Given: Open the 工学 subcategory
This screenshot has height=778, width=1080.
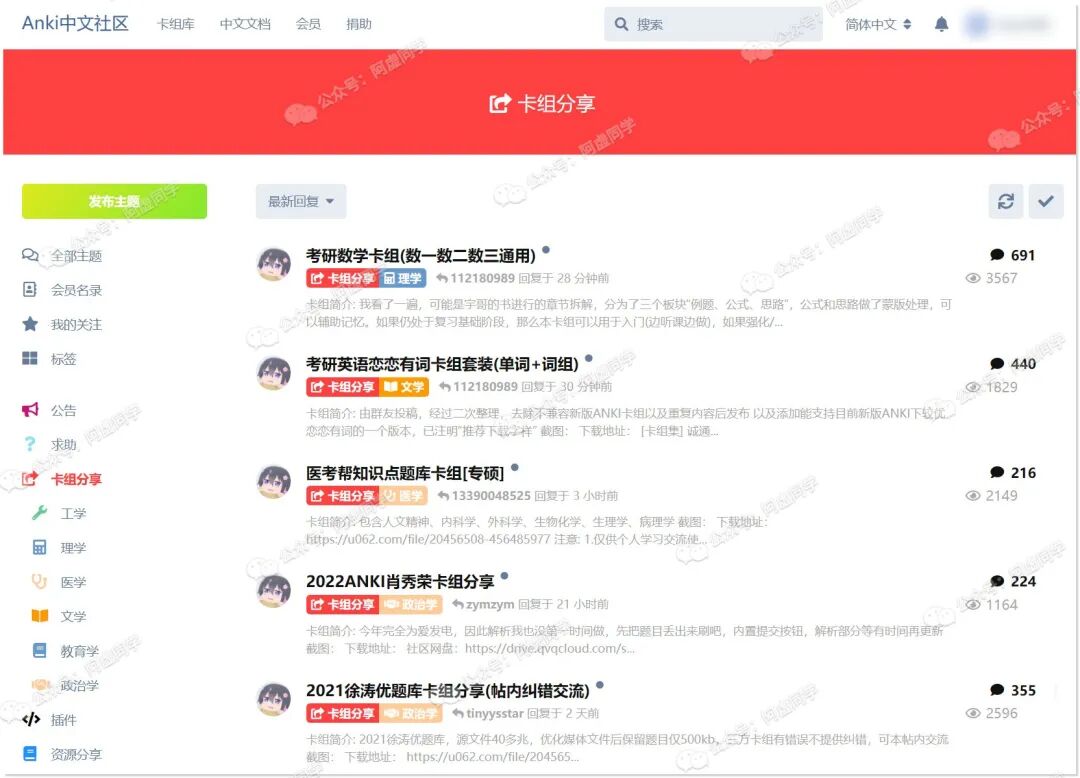Looking at the screenshot, I should click(73, 514).
